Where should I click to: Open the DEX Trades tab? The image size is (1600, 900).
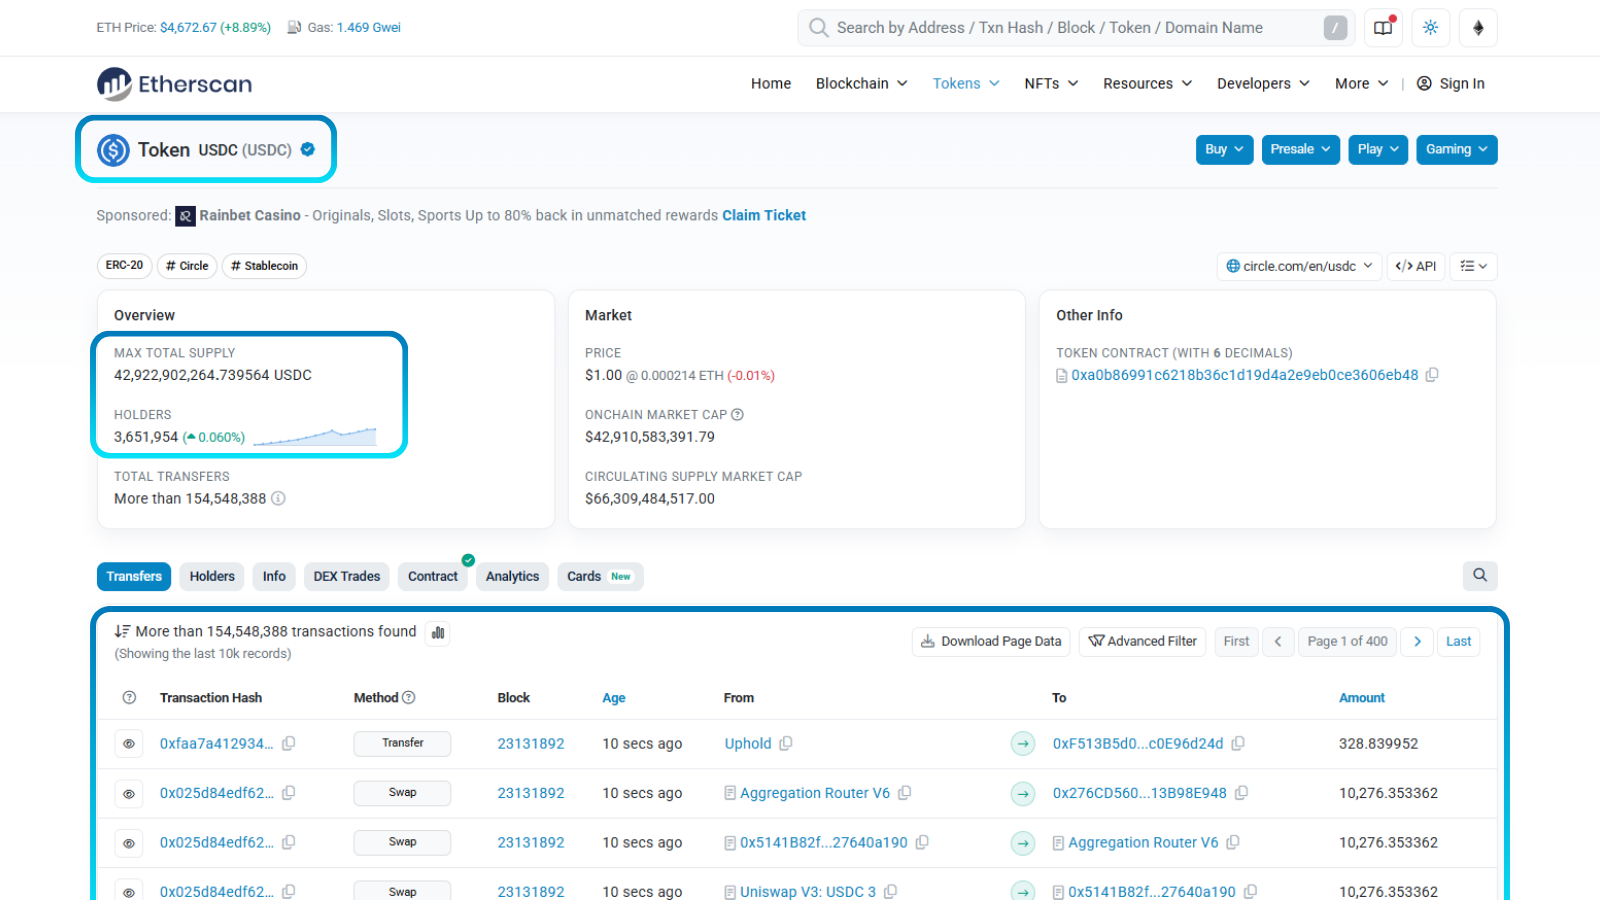(347, 576)
